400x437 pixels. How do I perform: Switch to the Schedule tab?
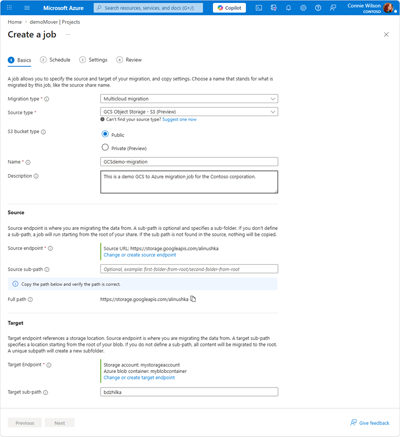[x=55, y=60]
